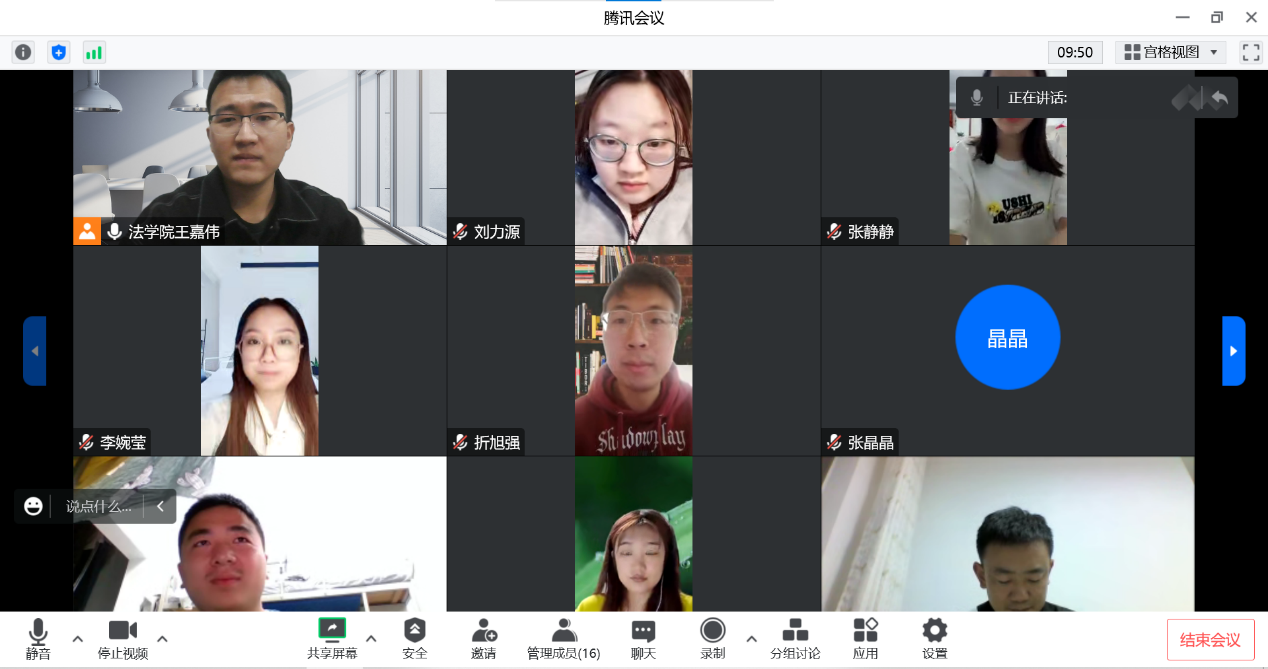Click the blue security shield icon
Image resolution: width=1268 pixels, height=669 pixels.
click(59, 52)
